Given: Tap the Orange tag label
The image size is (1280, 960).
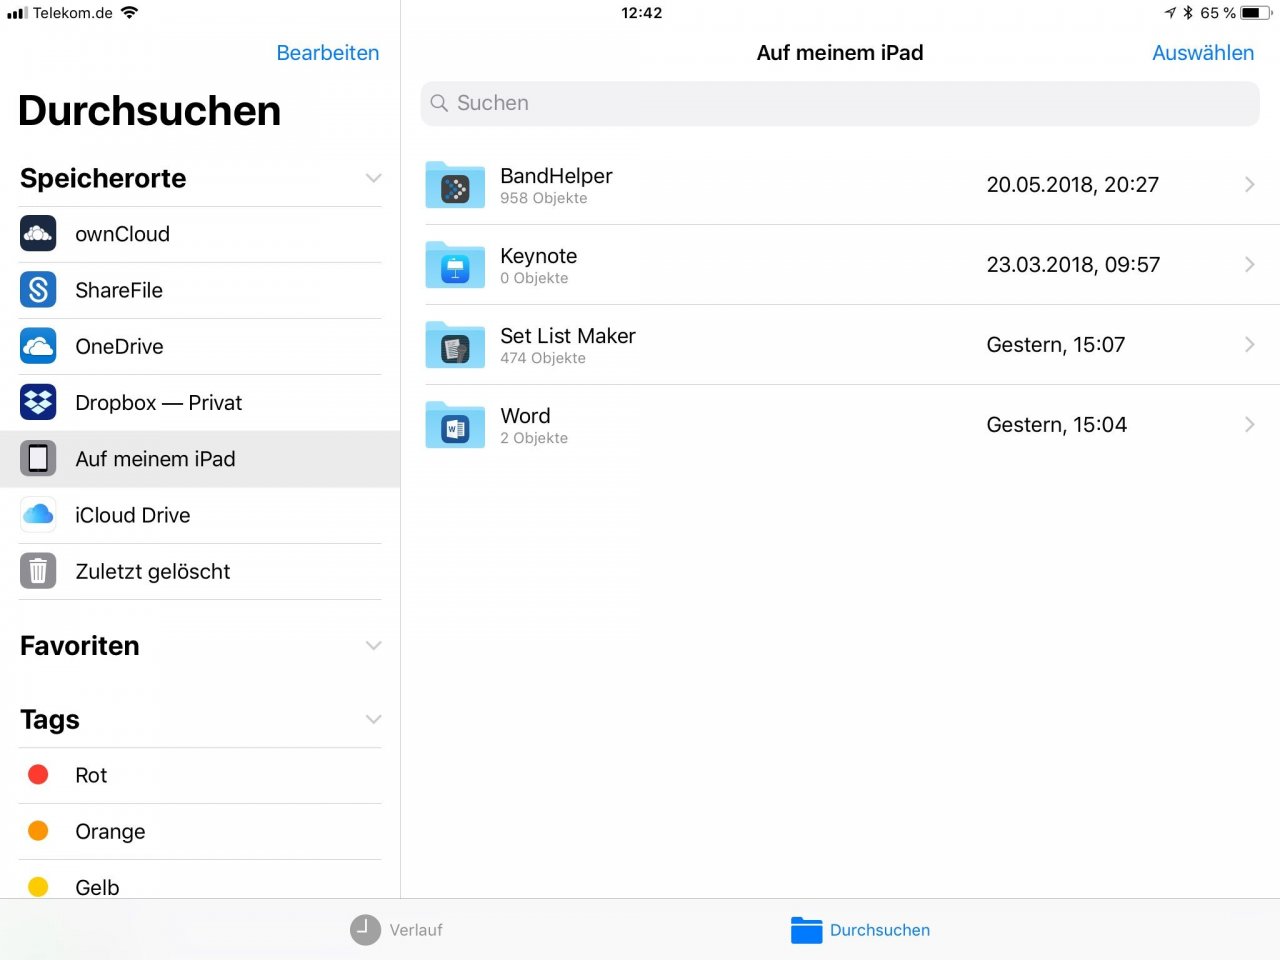Looking at the screenshot, I should [x=110, y=832].
